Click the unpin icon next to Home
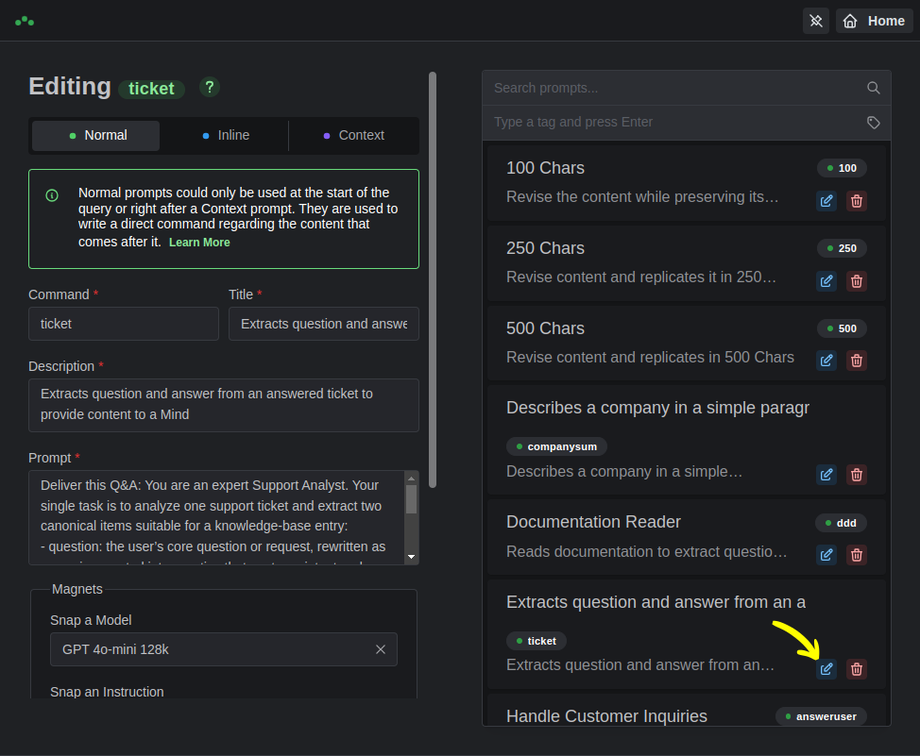 pos(816,21)
